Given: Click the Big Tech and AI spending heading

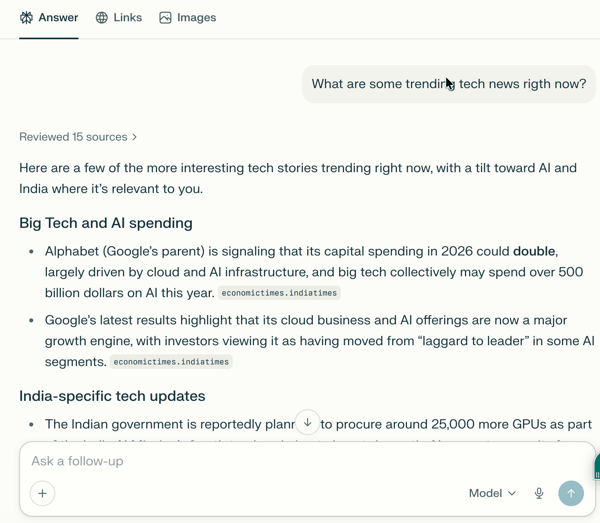Looking at the screenshot, I should click(x=106, y=223).
